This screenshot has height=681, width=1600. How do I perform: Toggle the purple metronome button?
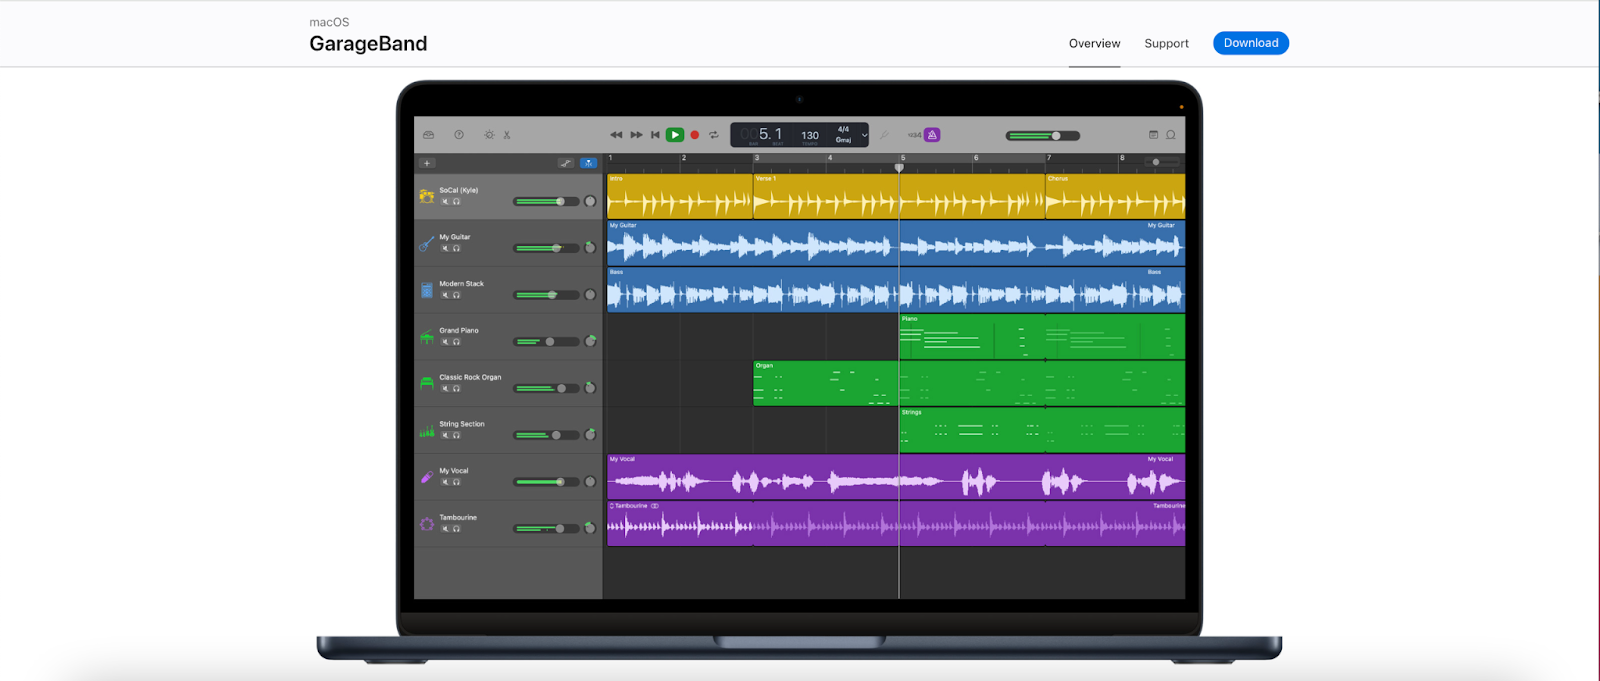[x=932, y=135]
